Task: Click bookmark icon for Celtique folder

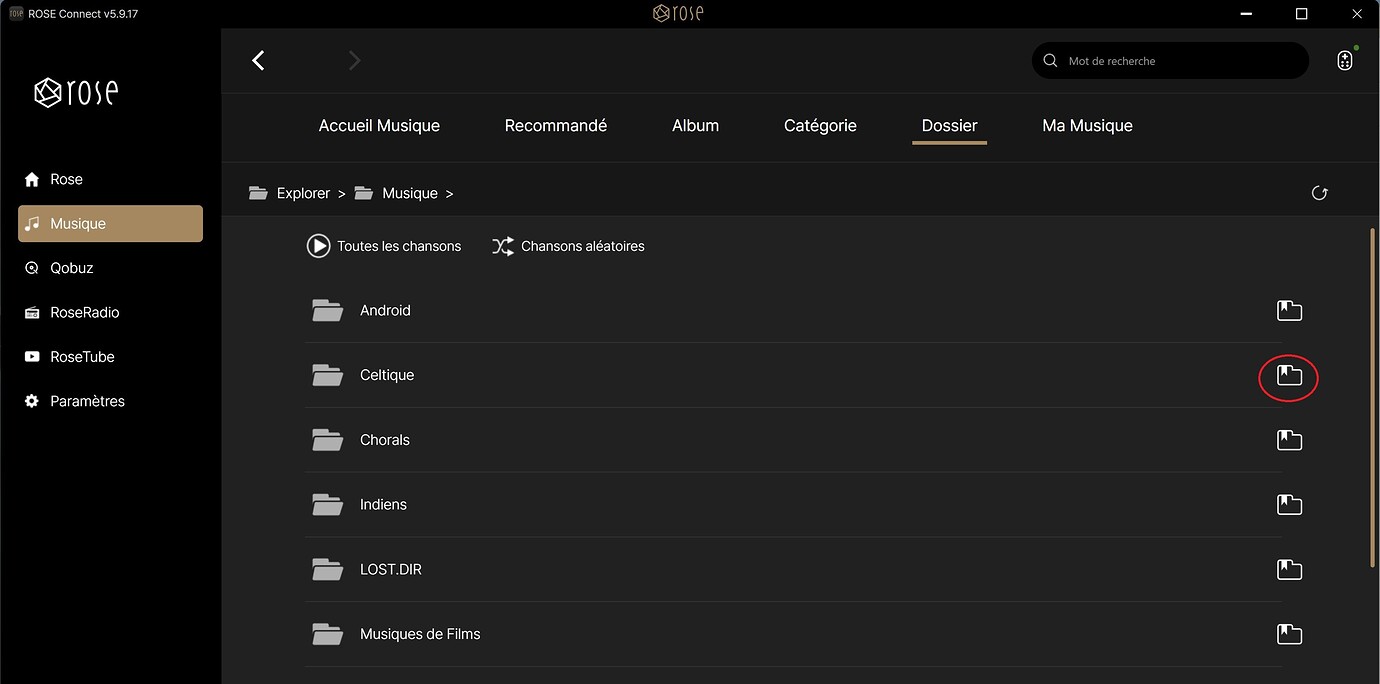Action: click(x=1289, y=376)
